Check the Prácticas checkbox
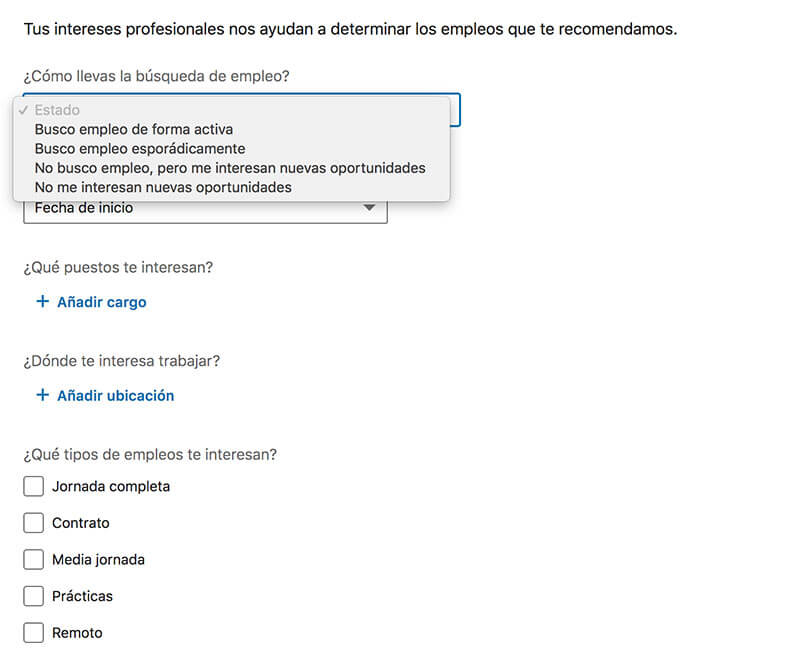 tap(33, 596)
